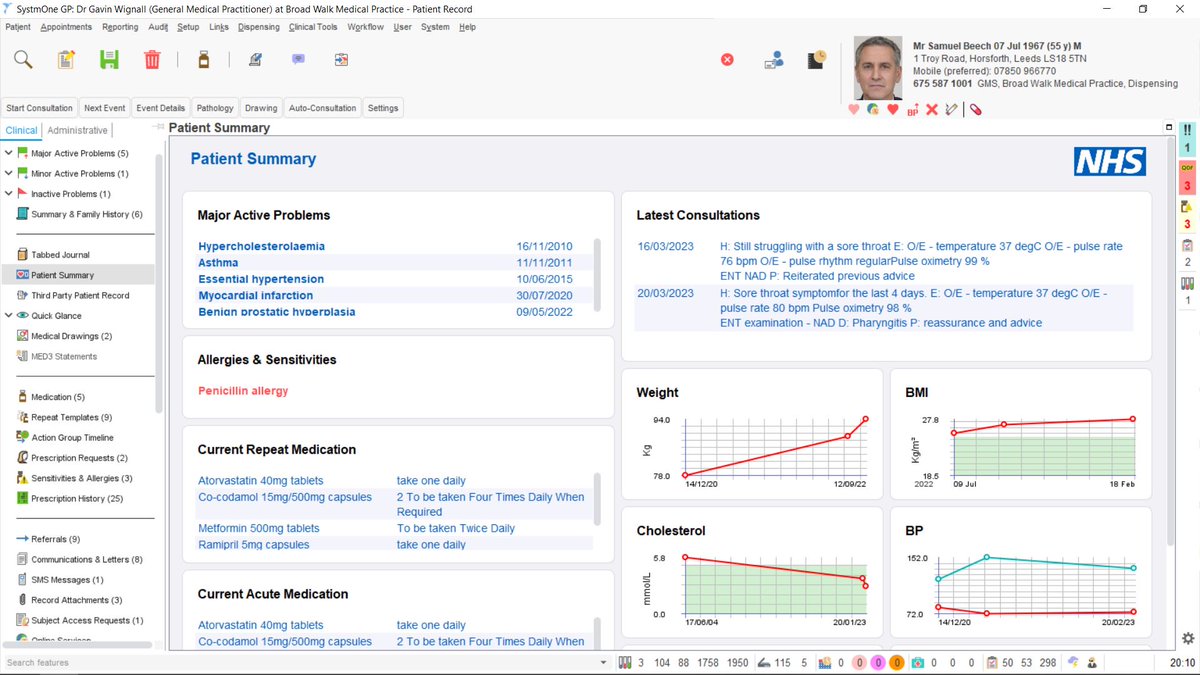
Task: Click the BP blood pressure indicator icon
Action: point(912,110)
